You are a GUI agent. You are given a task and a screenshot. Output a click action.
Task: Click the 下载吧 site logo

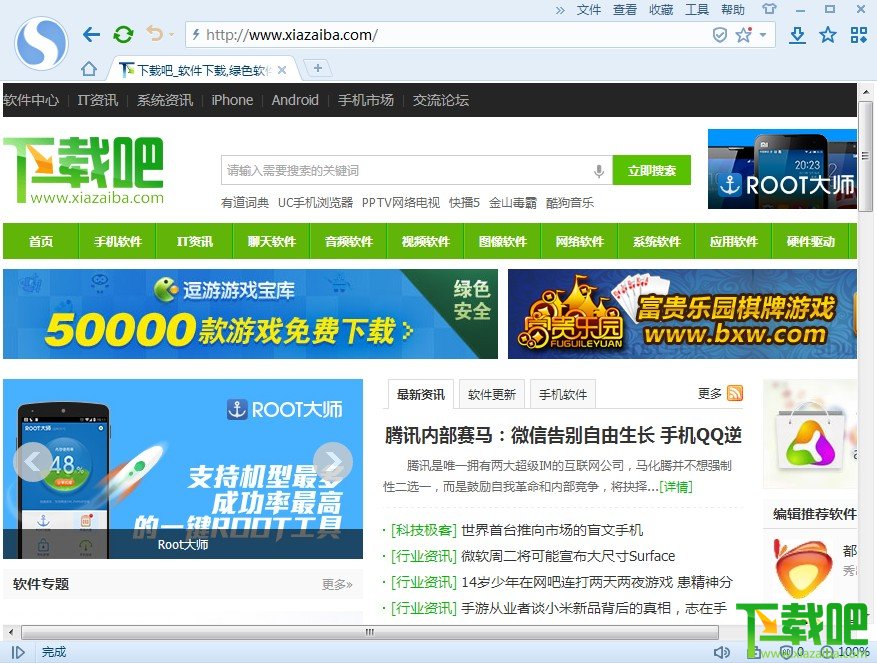84,170
